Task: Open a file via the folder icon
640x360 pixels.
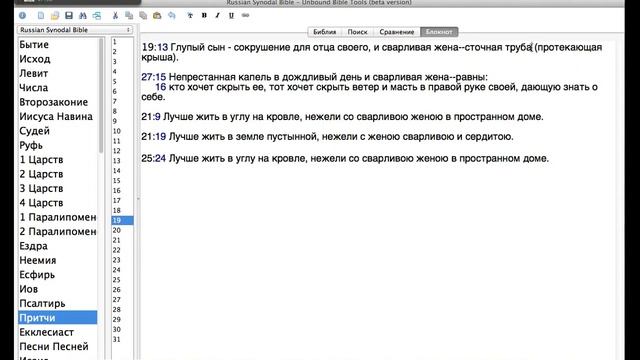Action: pyautogui.click(x=55, y=16)
